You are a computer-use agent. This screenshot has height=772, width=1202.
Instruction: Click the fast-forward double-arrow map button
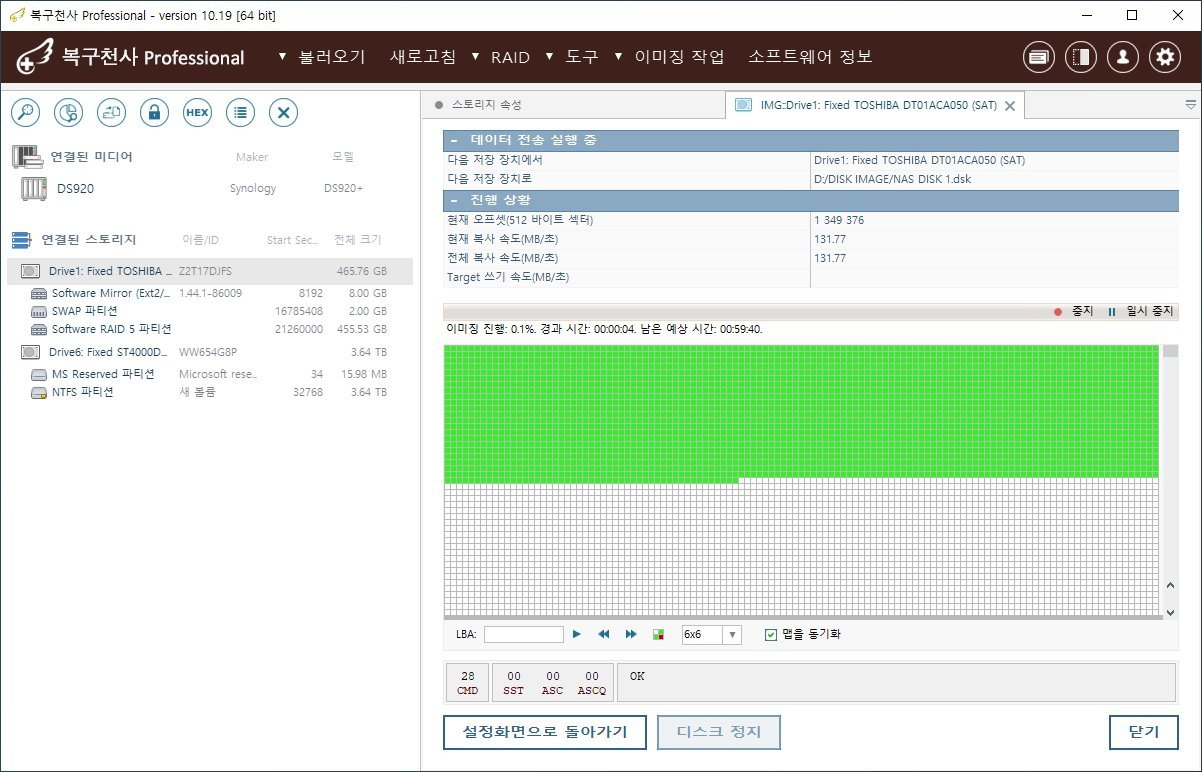[x=631, y=634]
